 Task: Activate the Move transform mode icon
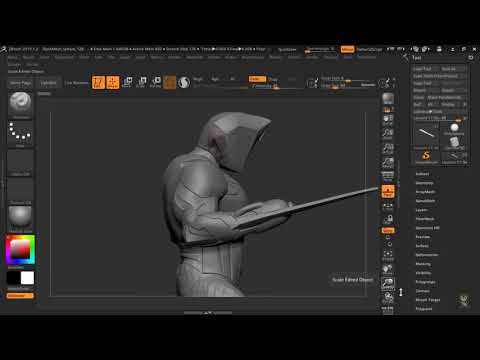click(x=127, y=82)
